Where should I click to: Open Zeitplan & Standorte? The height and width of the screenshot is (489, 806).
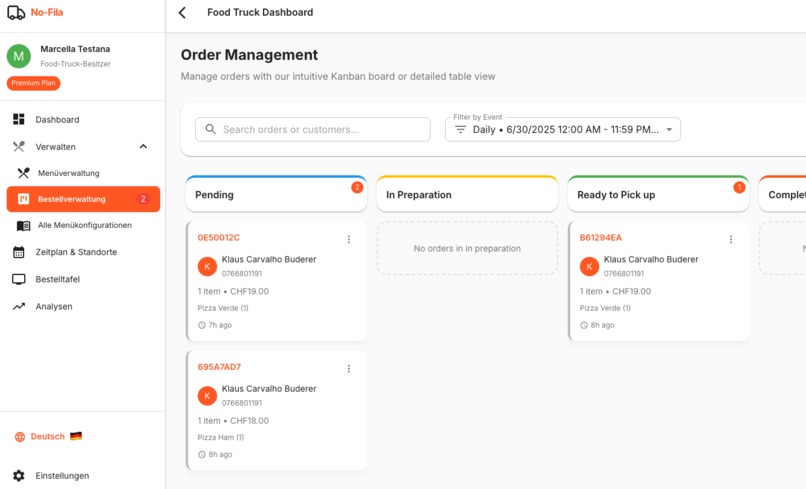coord(83,252)
